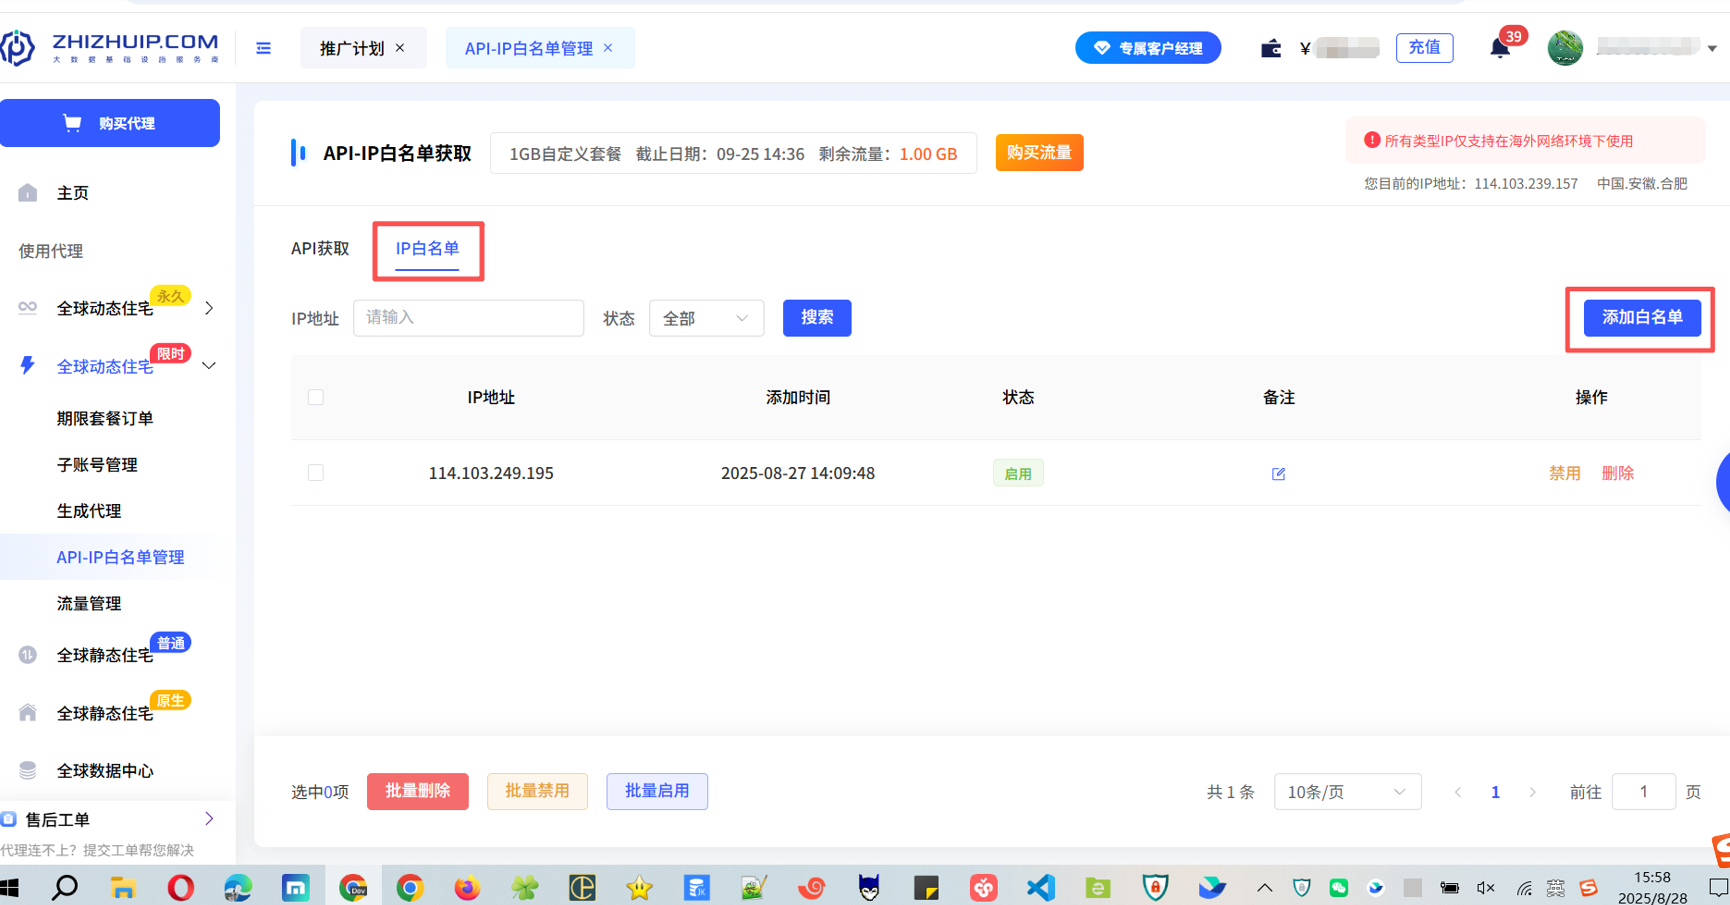
Task: Open 子账号管理 submenu
Action: coord(97,464)
